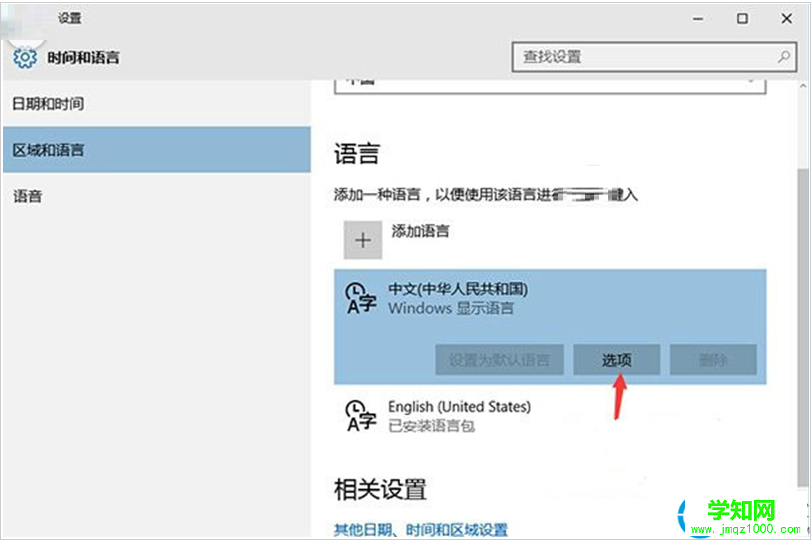Click the search magnifier icon
Image resolution: width=812 pixels, height=541 pixels.
pos(784,56)
